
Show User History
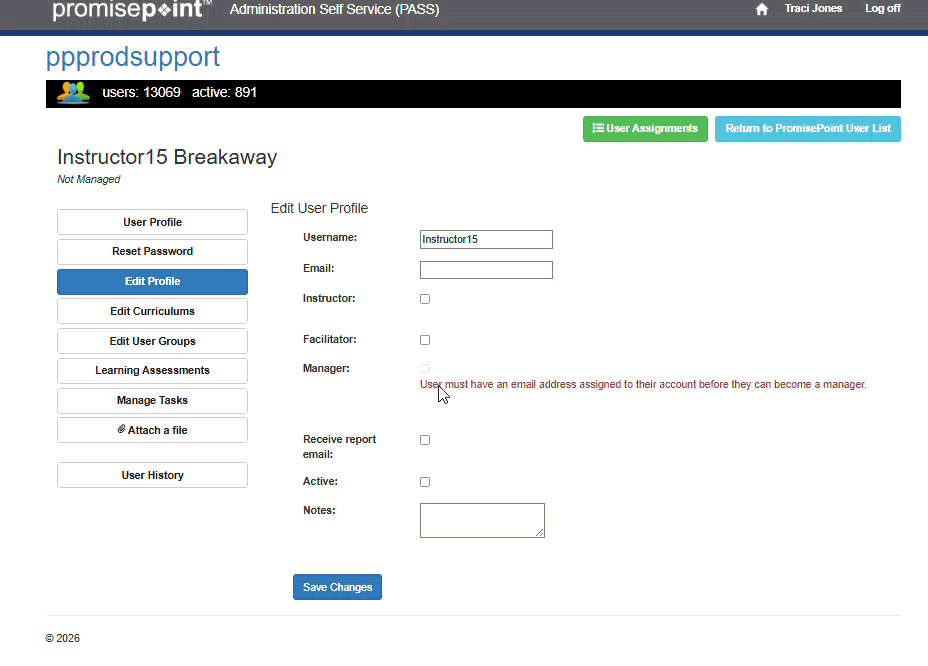152,475
